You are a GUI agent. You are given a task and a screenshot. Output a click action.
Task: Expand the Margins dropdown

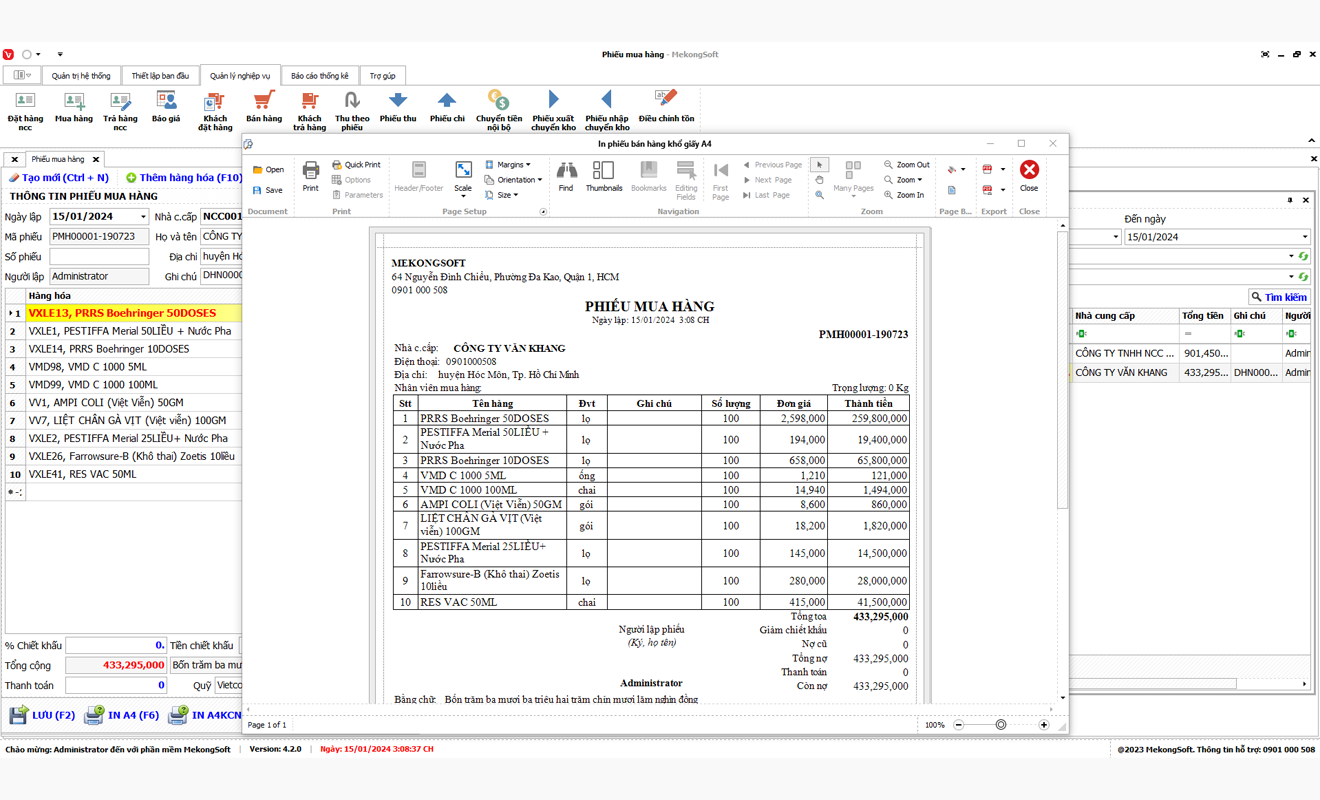[508, 165]
